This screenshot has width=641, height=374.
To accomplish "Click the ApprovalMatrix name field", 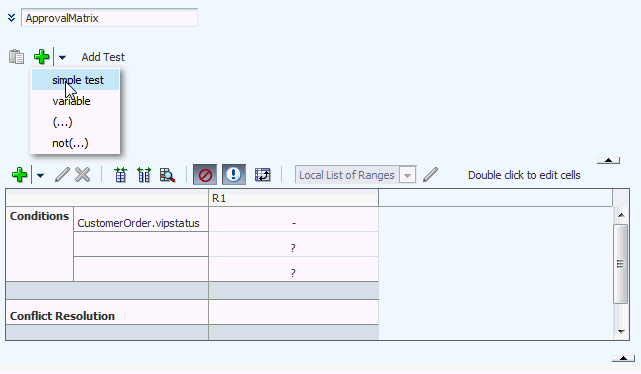I will (110, 18).
